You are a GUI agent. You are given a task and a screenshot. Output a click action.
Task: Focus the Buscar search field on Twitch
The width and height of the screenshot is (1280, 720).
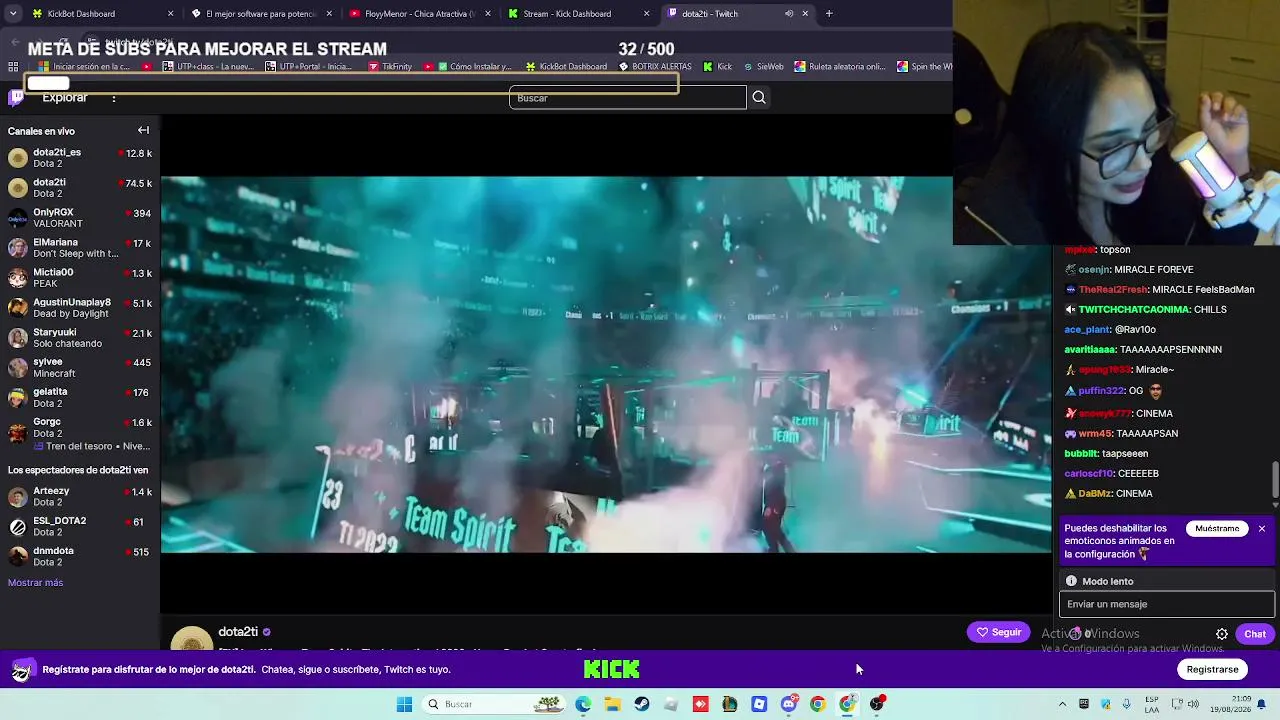pos(628,98)
